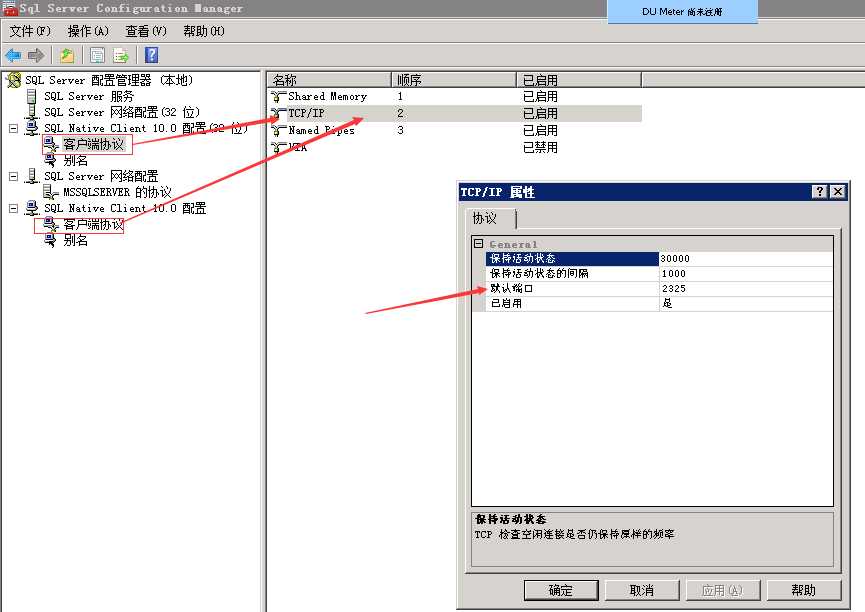
Task: Select SQL Server 配置管理器 (本地) root node
Action: point(109,81)
